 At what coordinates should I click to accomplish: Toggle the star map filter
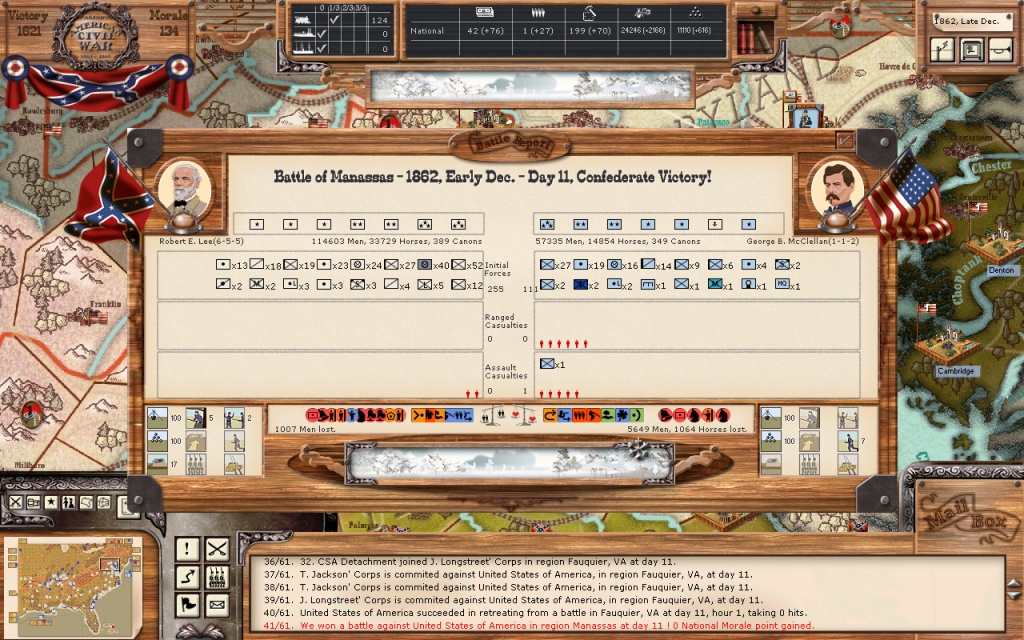click(x=53, y=503)
